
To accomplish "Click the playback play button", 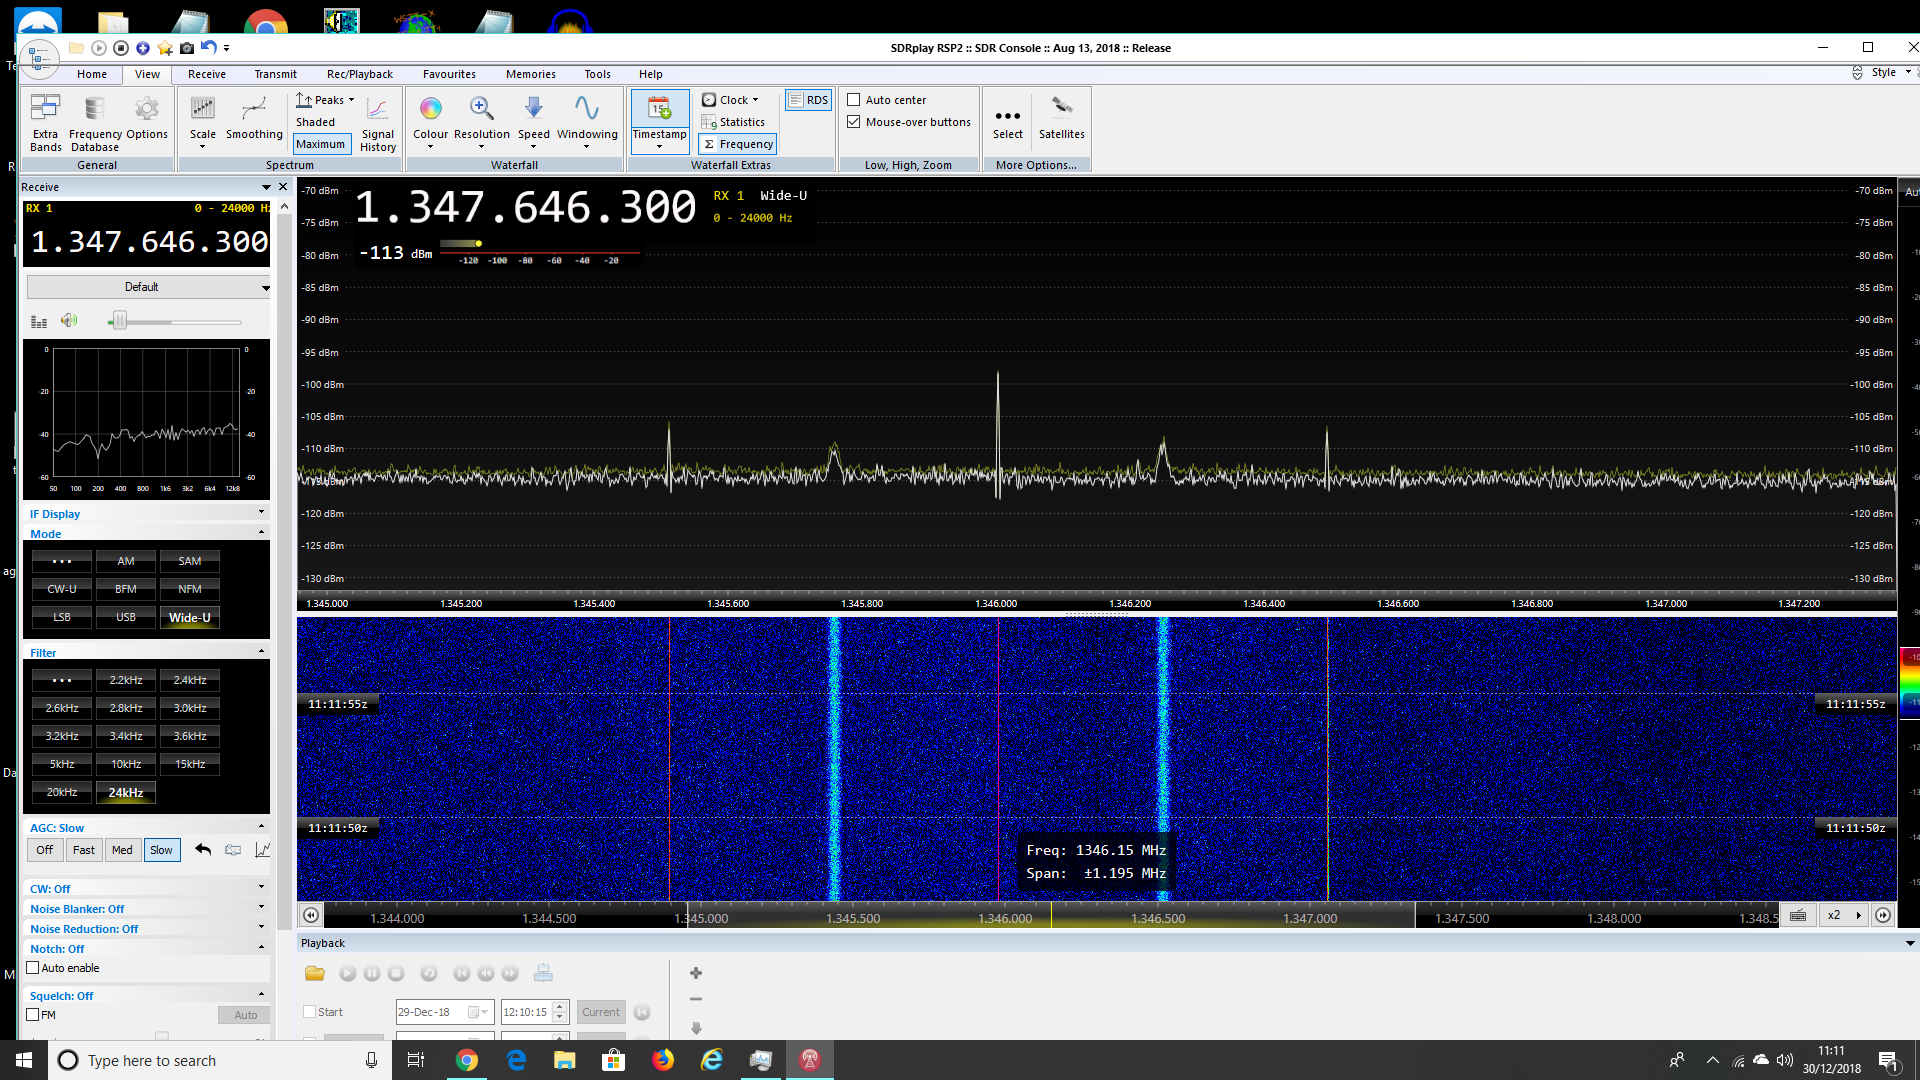I will [x=347, y=973].
